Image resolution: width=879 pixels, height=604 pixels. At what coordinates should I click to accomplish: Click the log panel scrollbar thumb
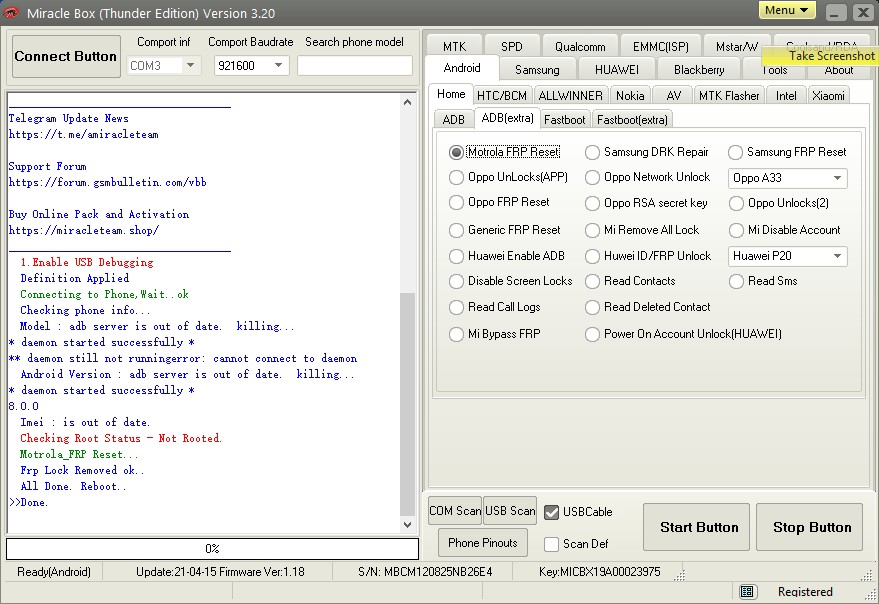(408, 404)
